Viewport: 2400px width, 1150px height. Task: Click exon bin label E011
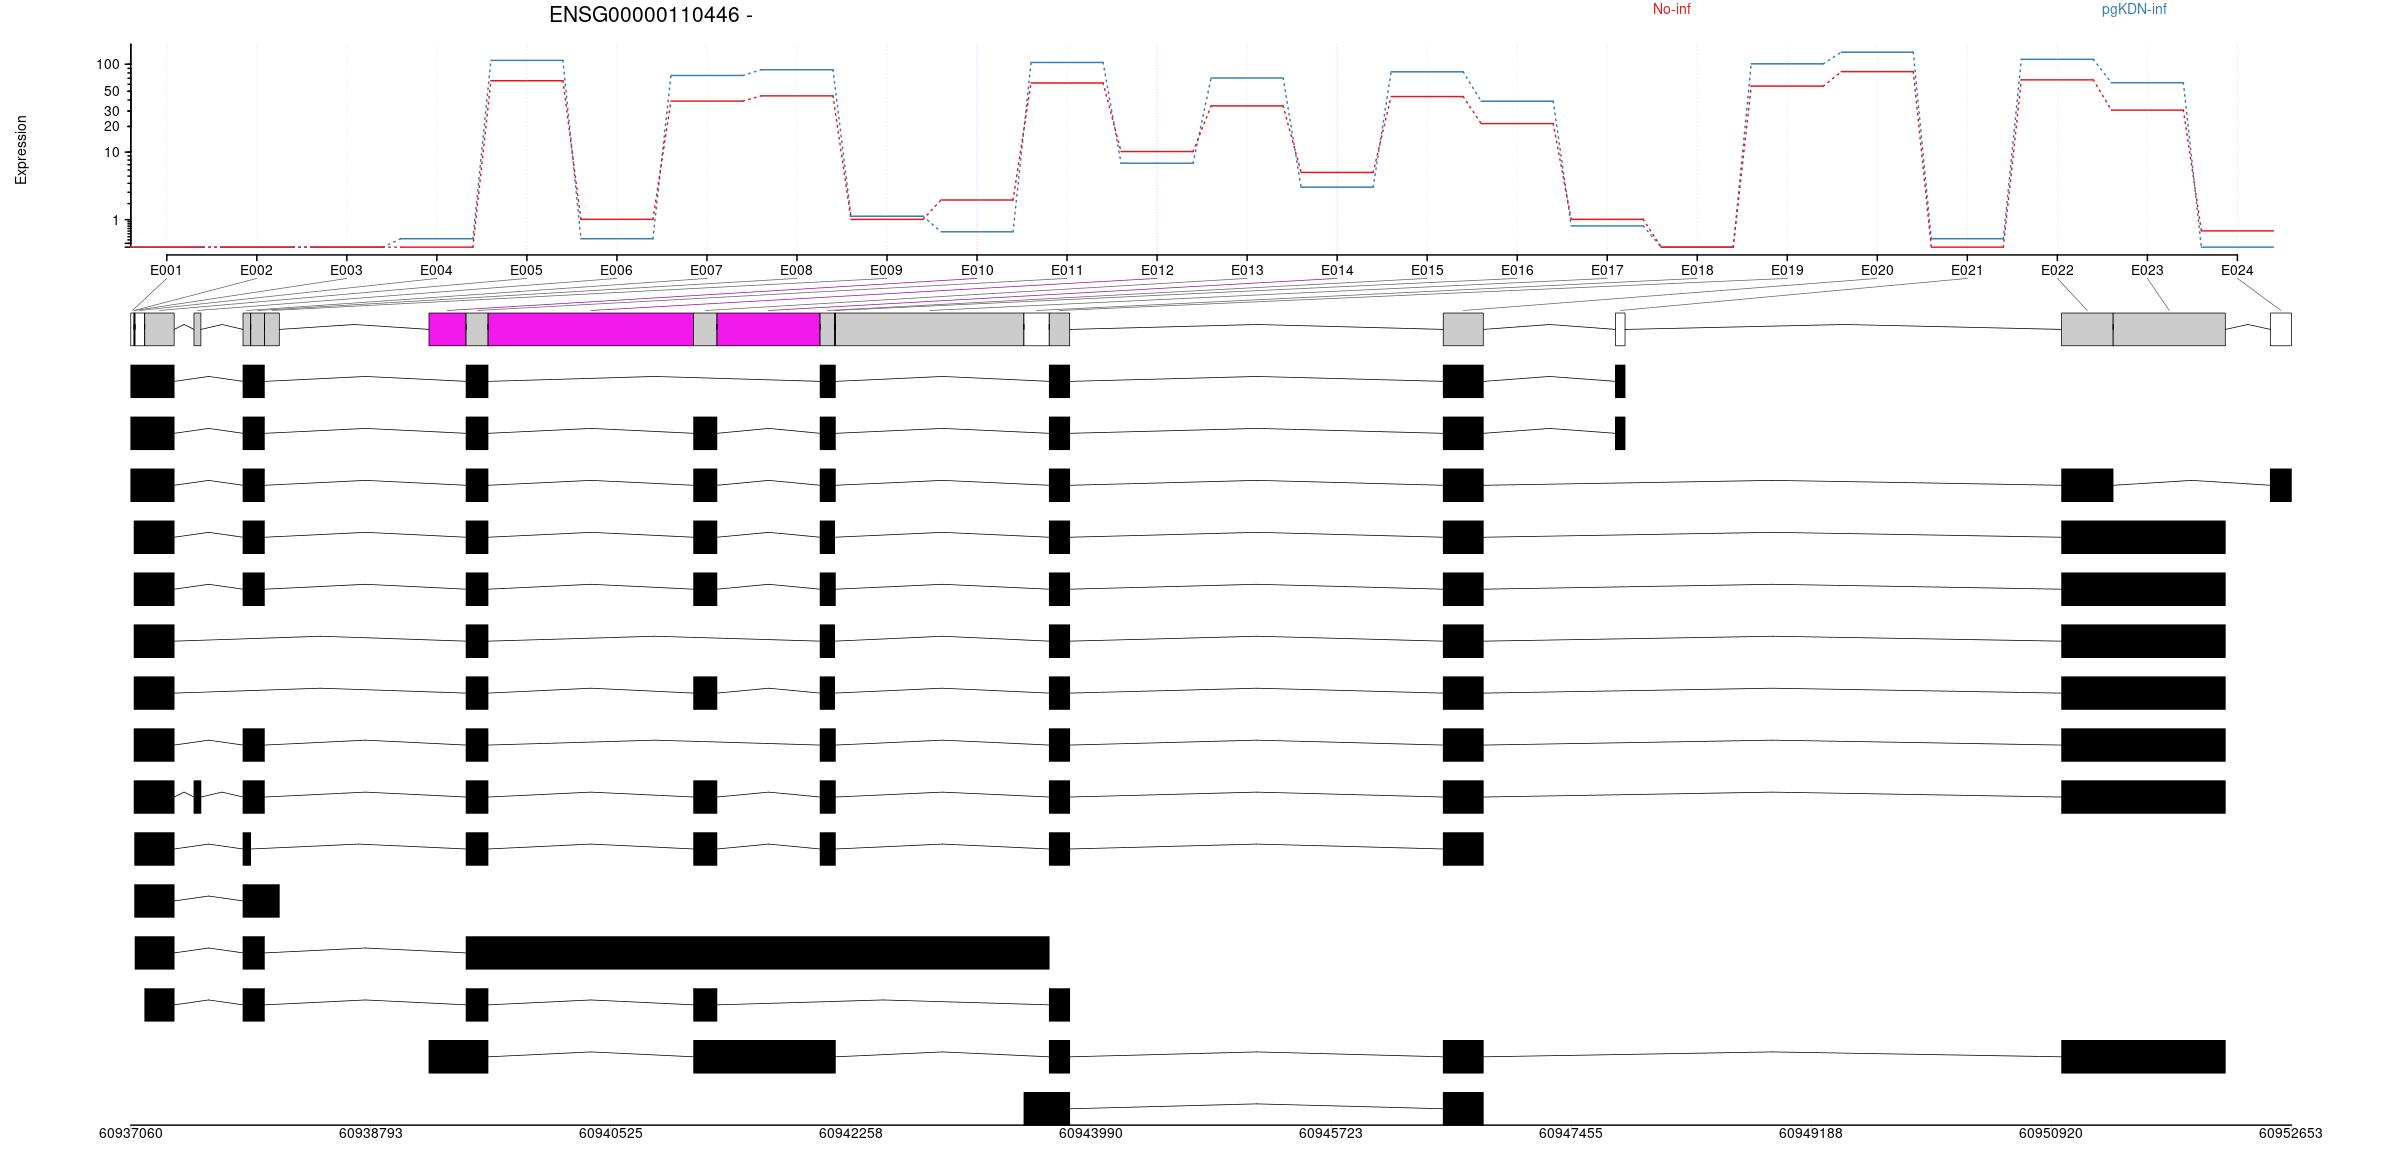[x=1067, y=270]
